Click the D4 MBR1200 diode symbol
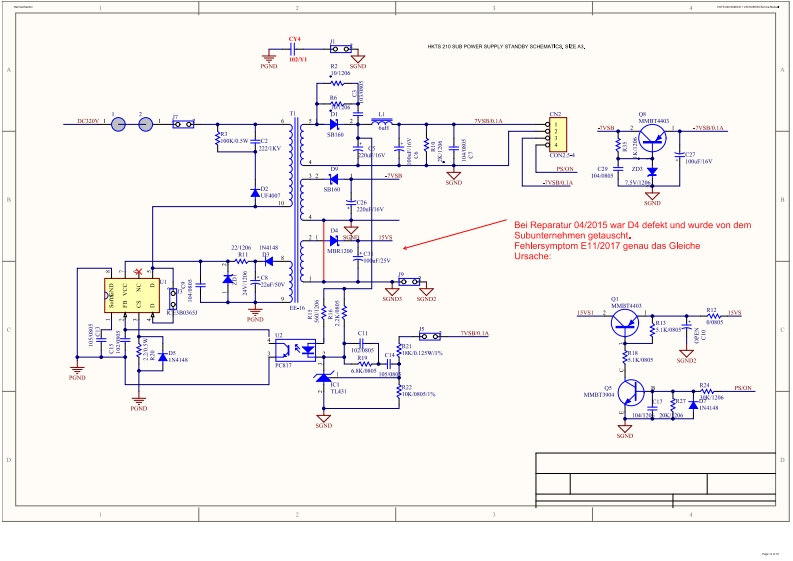Viewport: 793px width, 561px height. point(333,240)
